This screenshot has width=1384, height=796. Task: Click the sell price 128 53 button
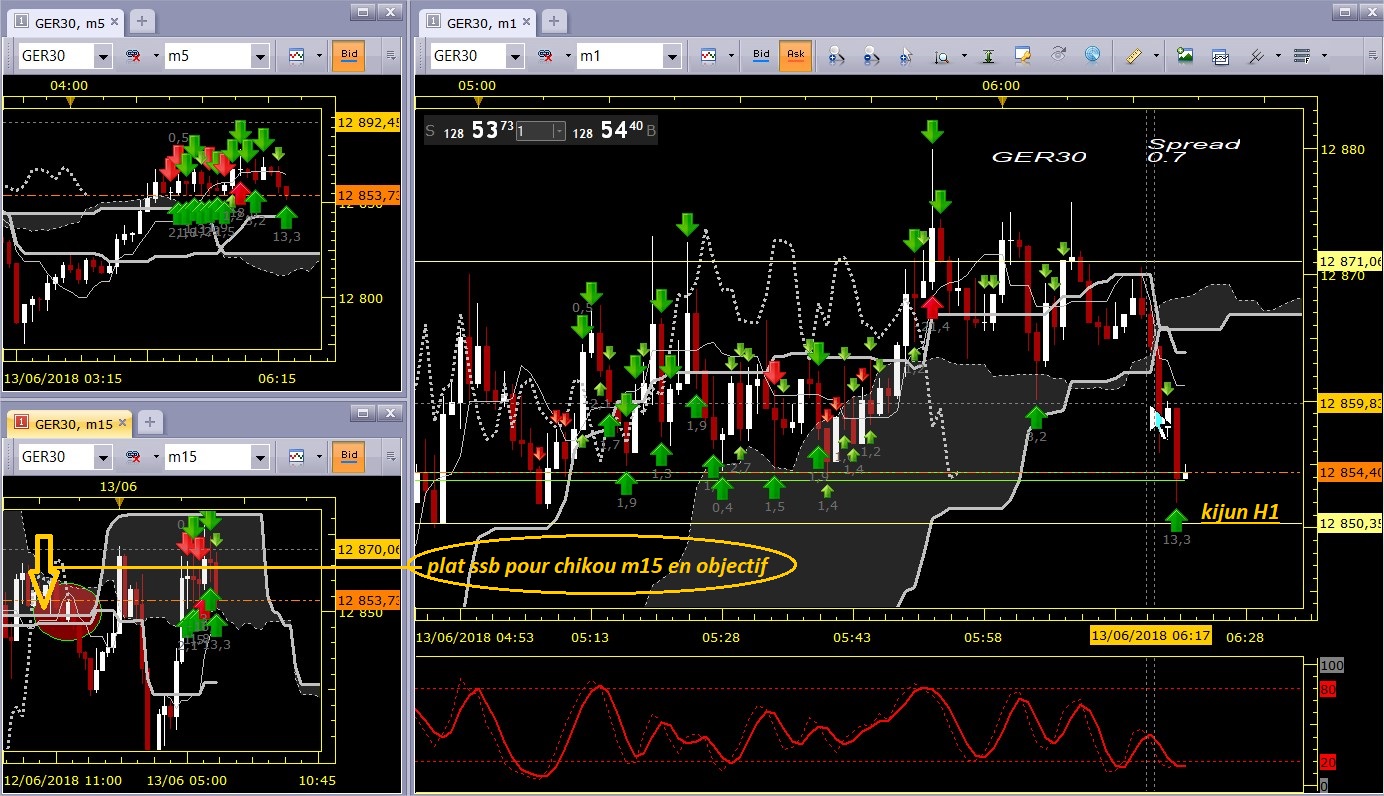[x=470, y=130]
